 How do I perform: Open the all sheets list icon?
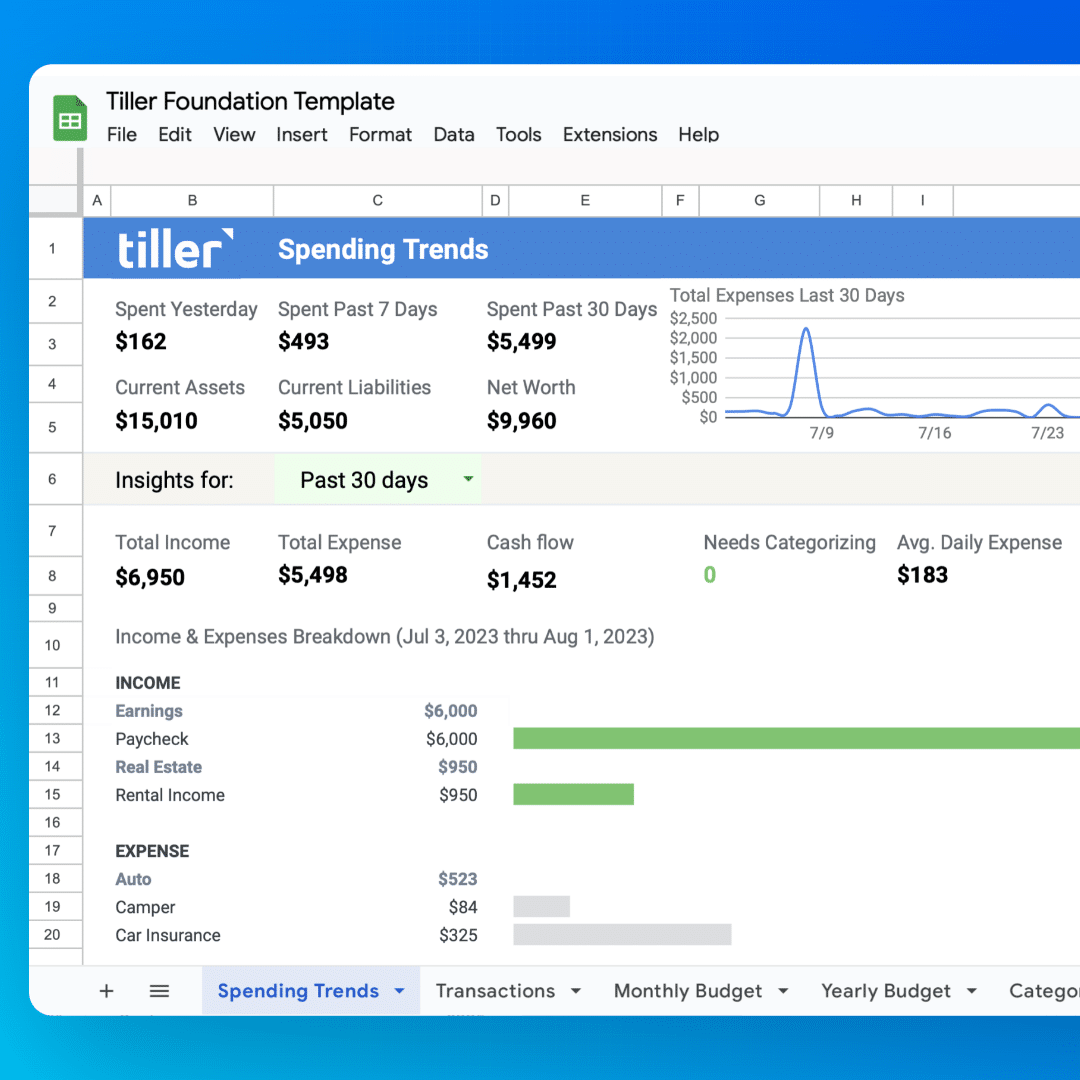coord(159,991)
